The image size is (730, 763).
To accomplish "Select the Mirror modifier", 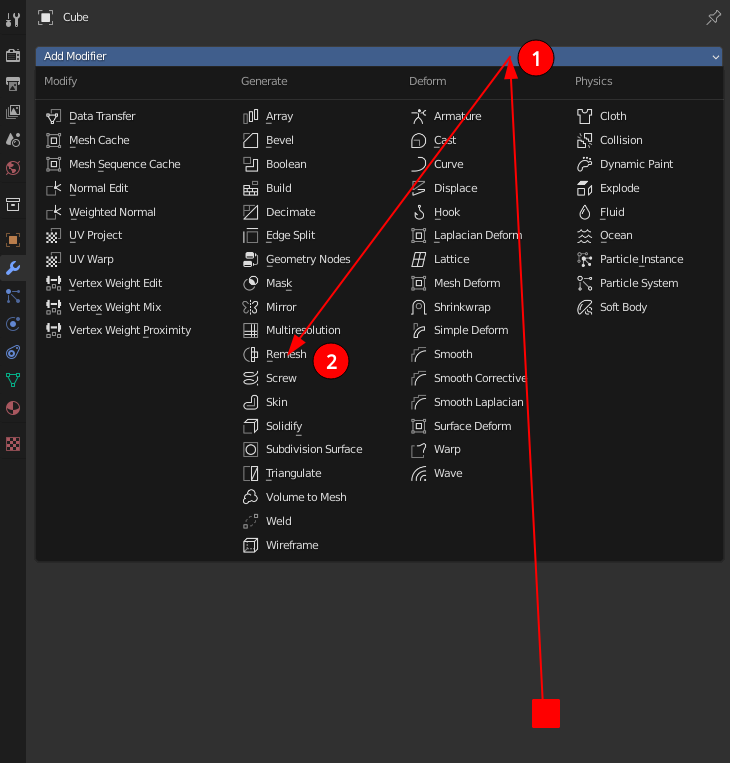I will [269, 307].
